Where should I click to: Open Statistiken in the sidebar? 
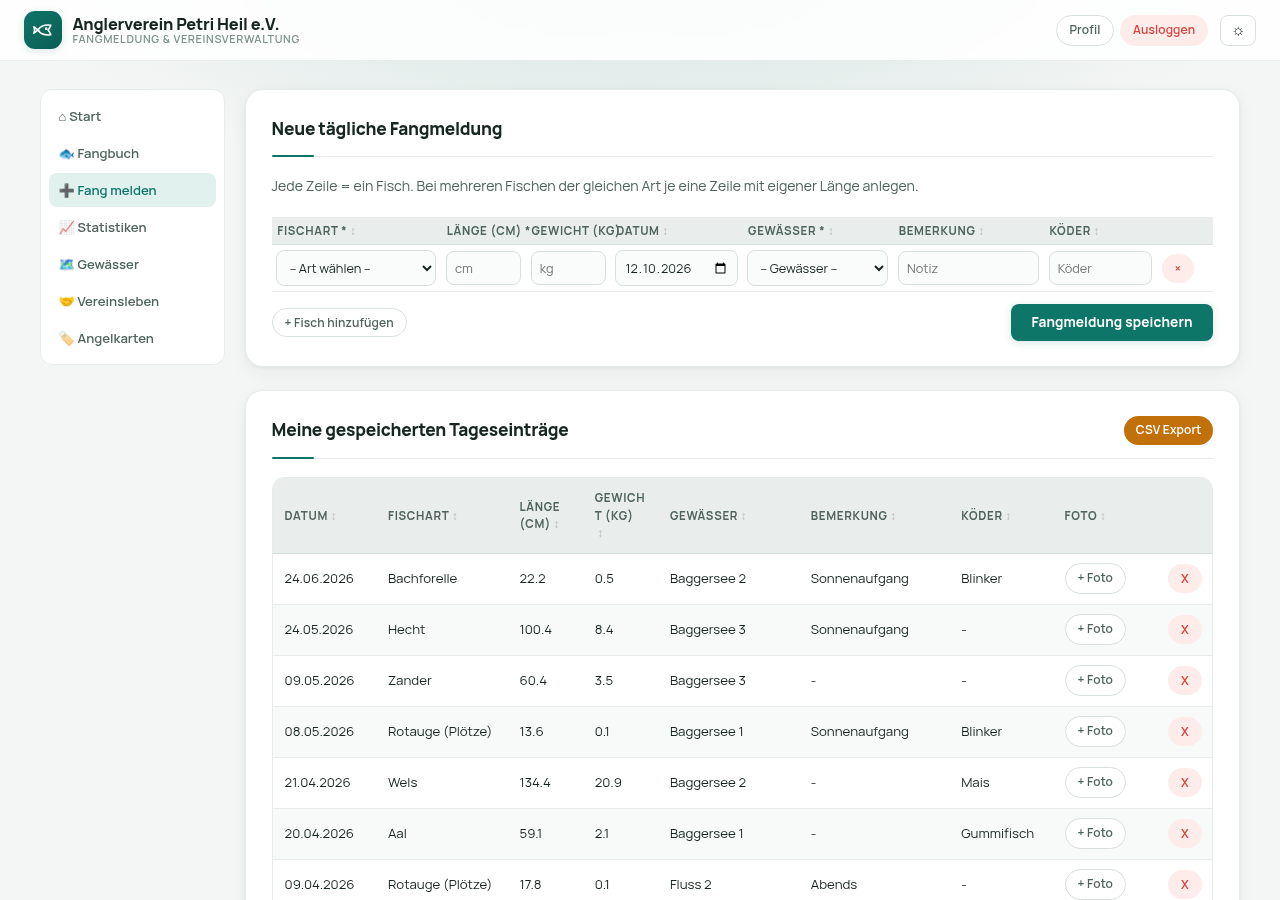[x=132, y=227]
